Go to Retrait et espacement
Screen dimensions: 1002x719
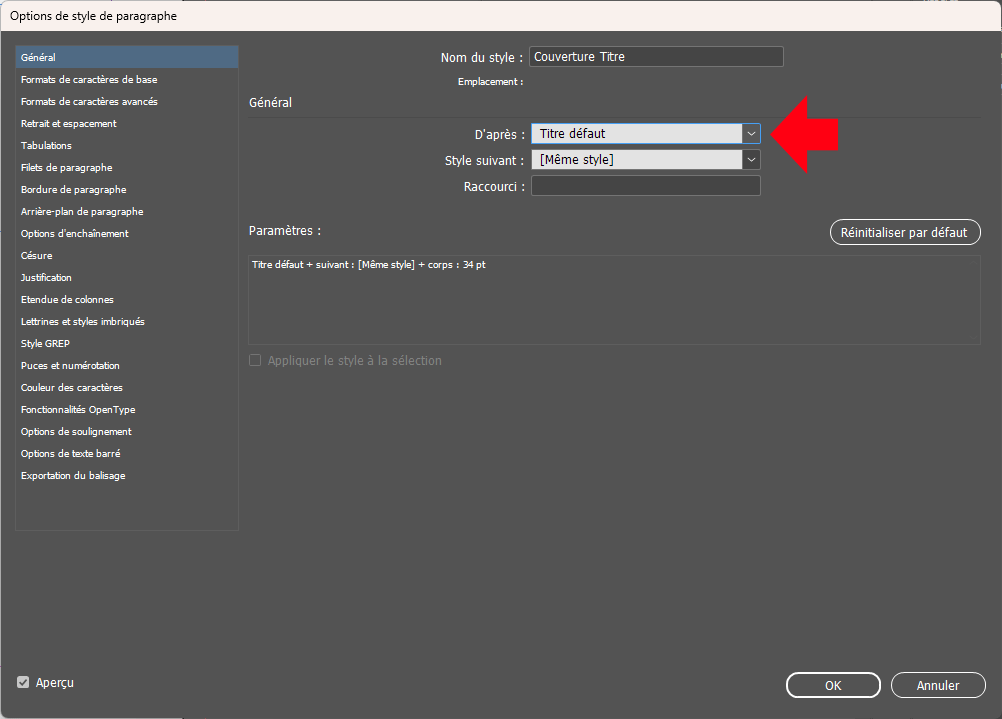click(x=69, y=124)
